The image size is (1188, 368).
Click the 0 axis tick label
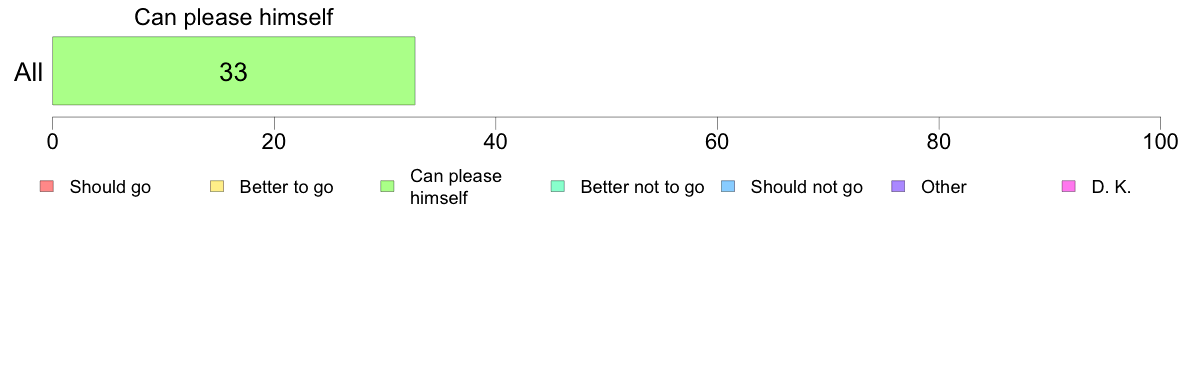point(52,142)
